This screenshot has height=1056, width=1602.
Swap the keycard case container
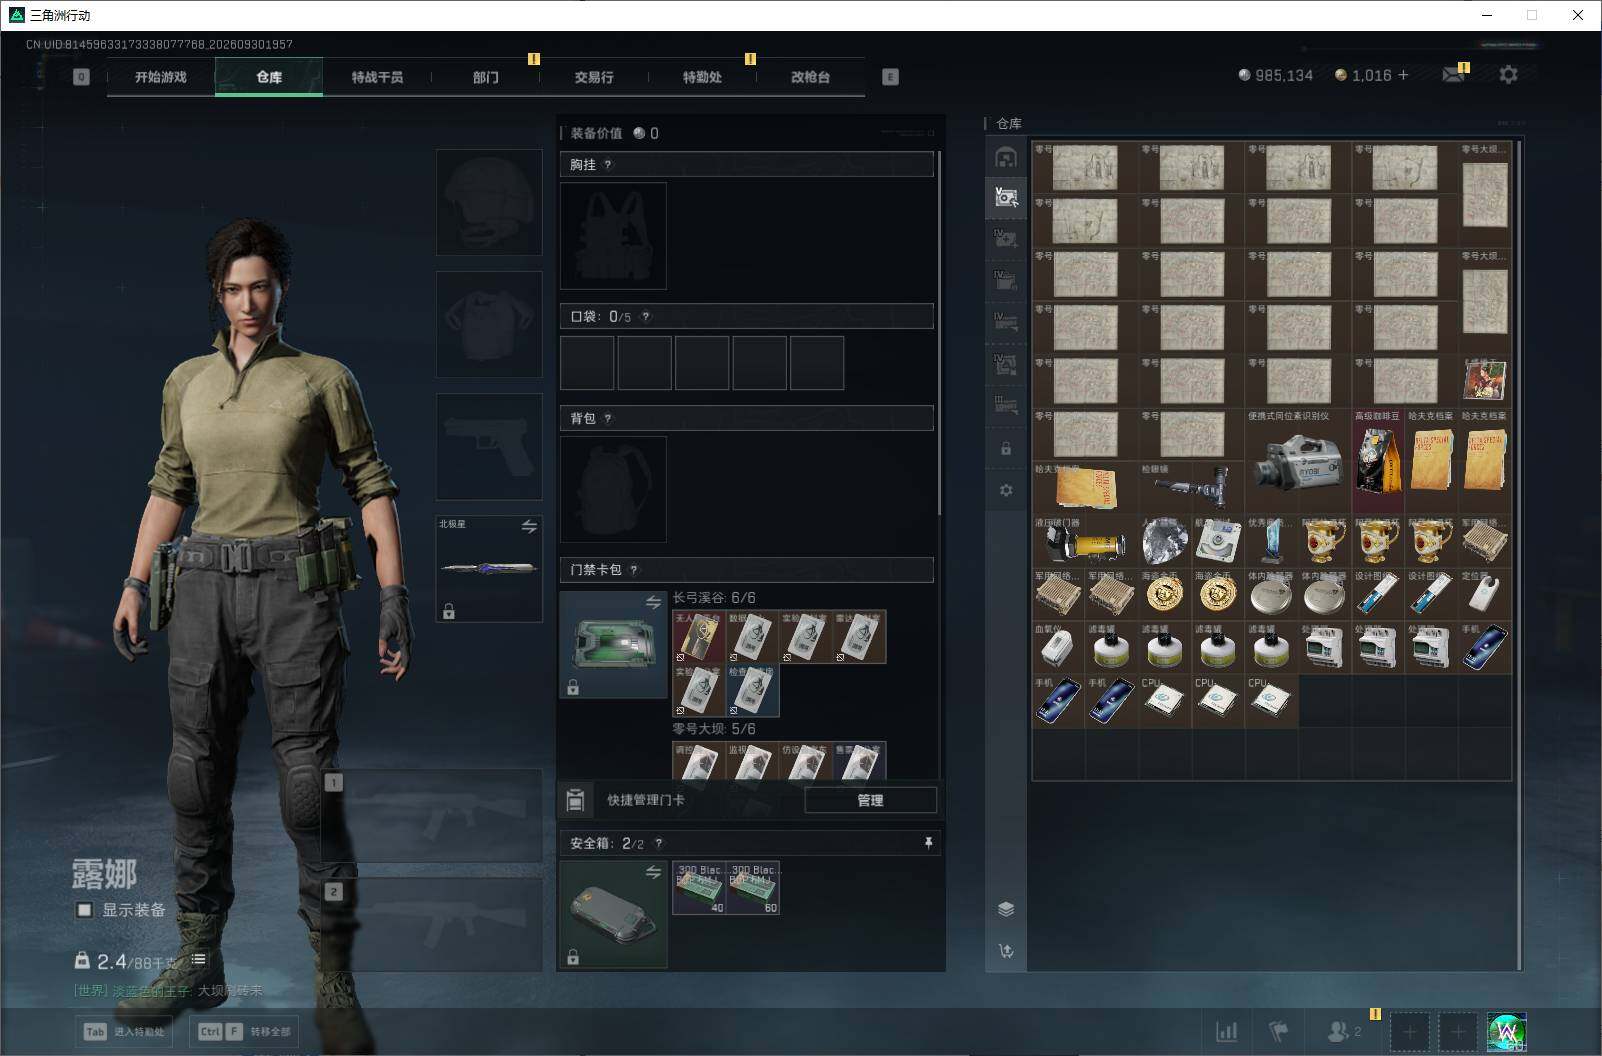click(x=653, y=602)
